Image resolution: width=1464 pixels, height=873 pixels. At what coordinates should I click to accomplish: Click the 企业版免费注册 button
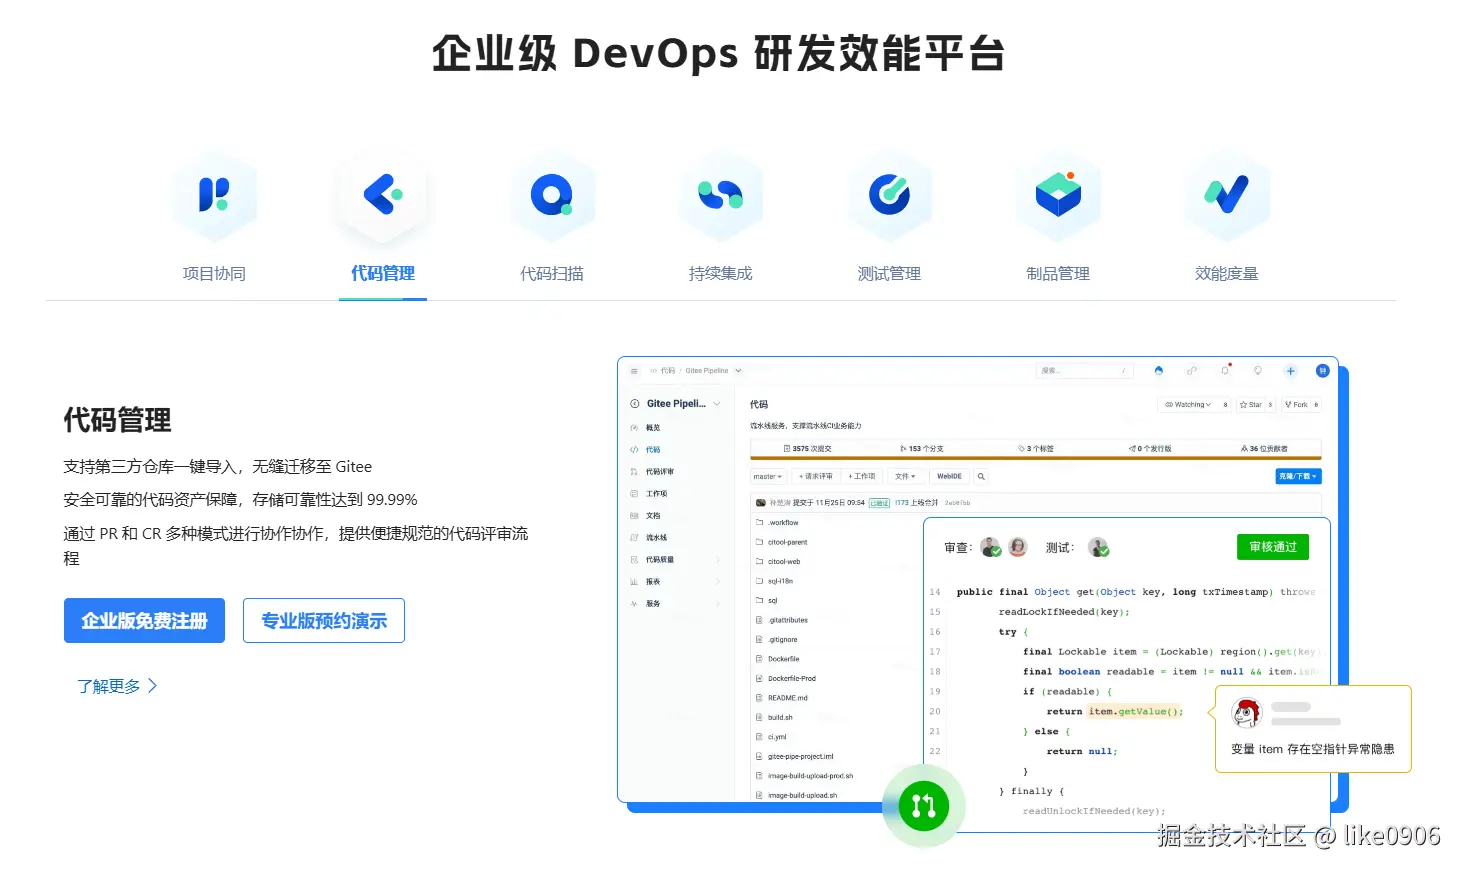point(144,620)
